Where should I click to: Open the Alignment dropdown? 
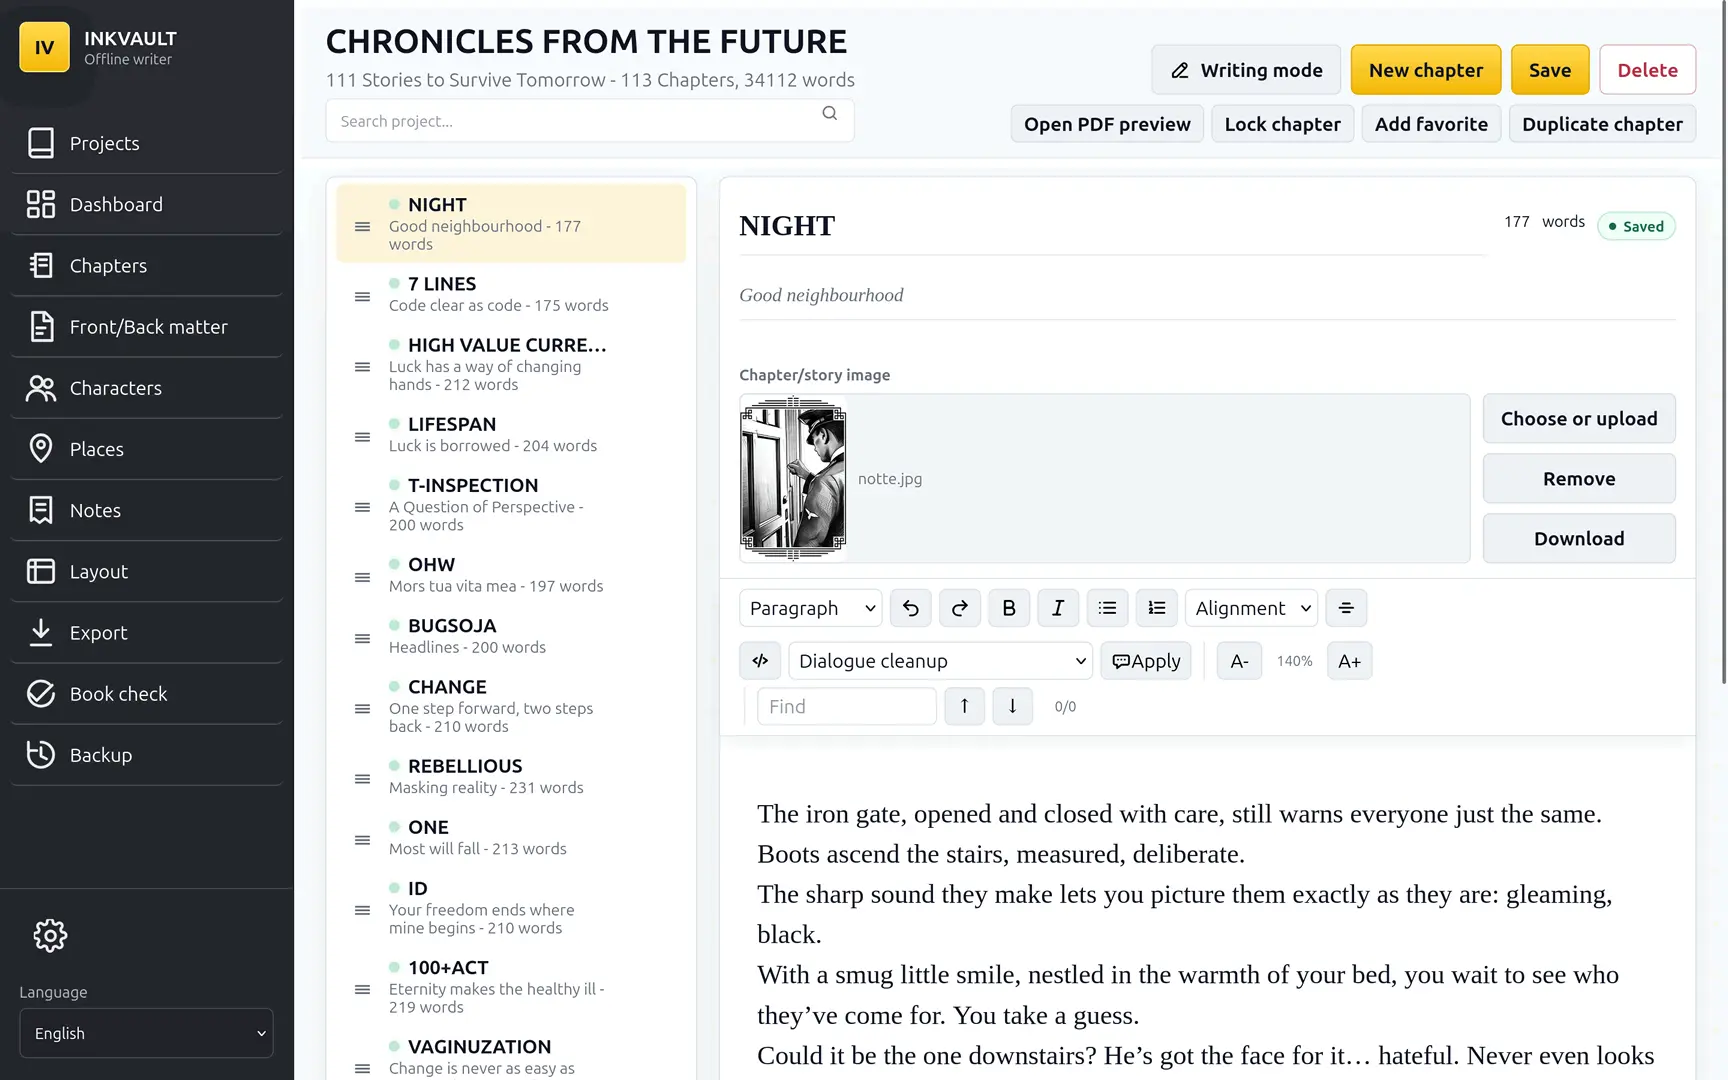1251,608
